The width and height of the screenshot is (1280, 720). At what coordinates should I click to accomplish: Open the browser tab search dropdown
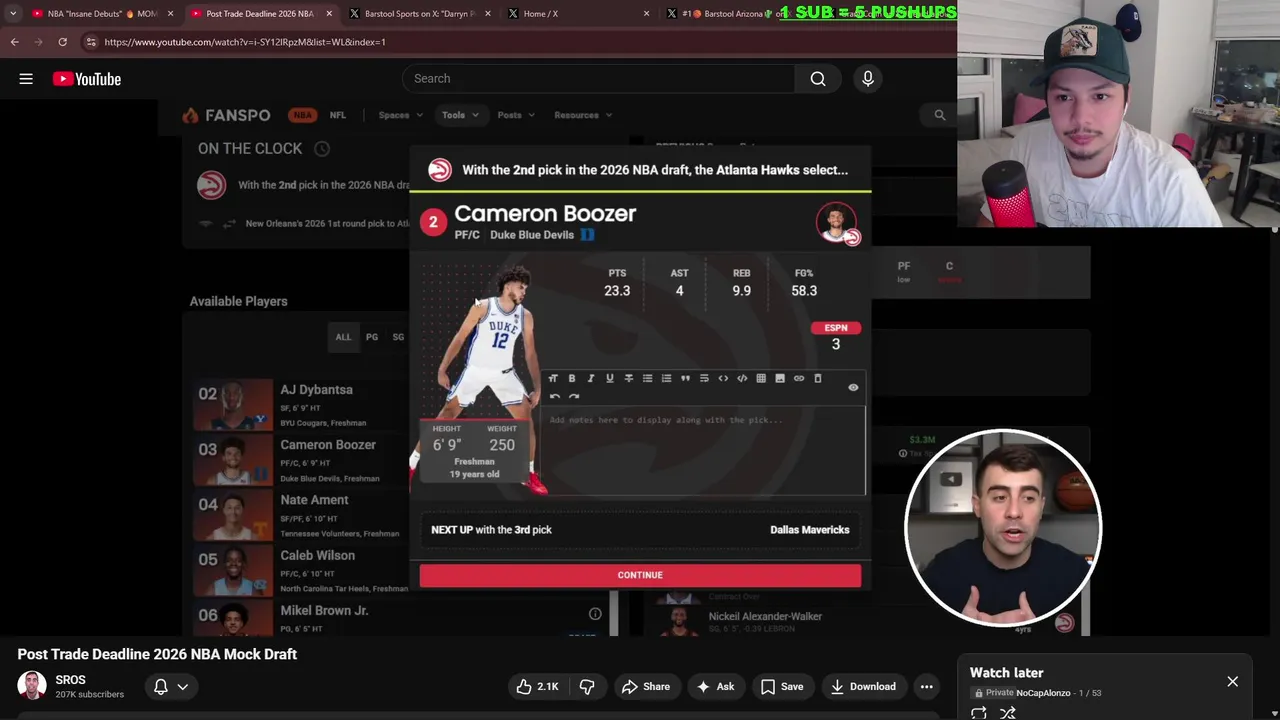[x=13, y=14]
